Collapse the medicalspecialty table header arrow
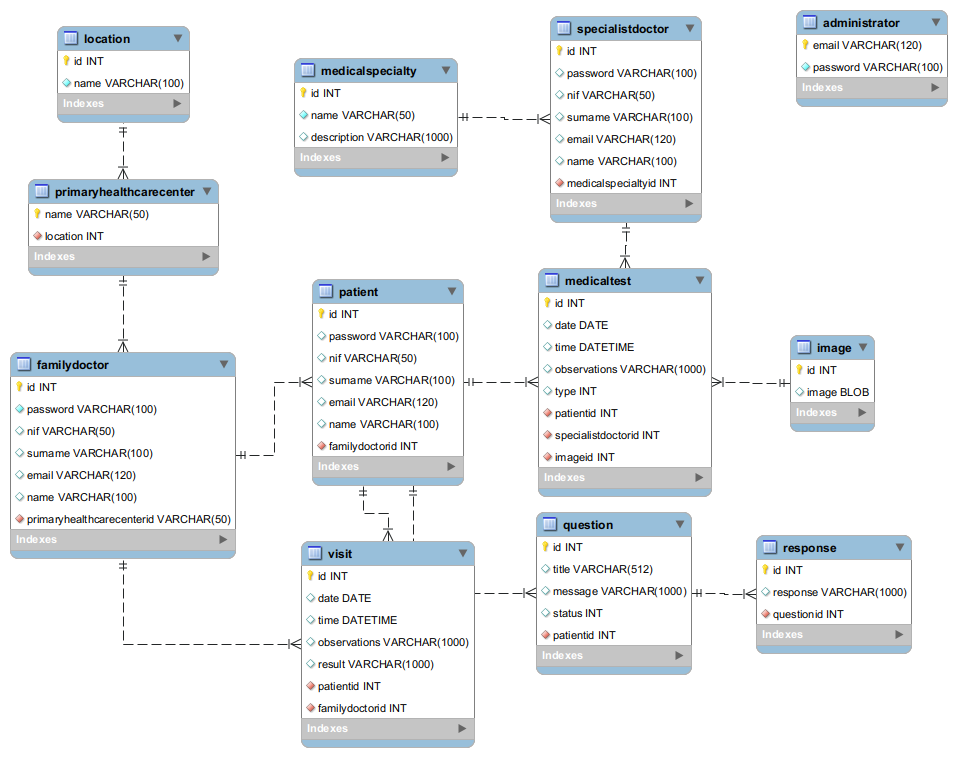 pos(445,71)
